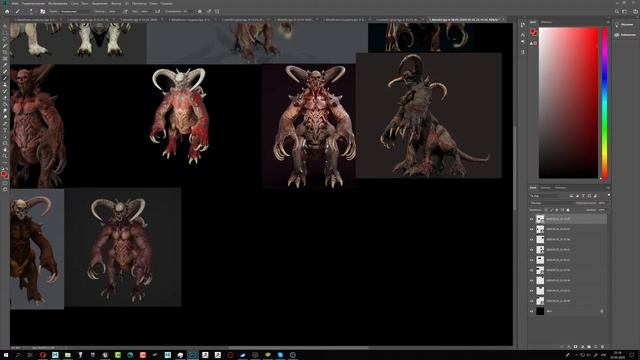This screenshot has width=640, height=360.
Task: Select the Eraser tool
Action: pos(5,98)
